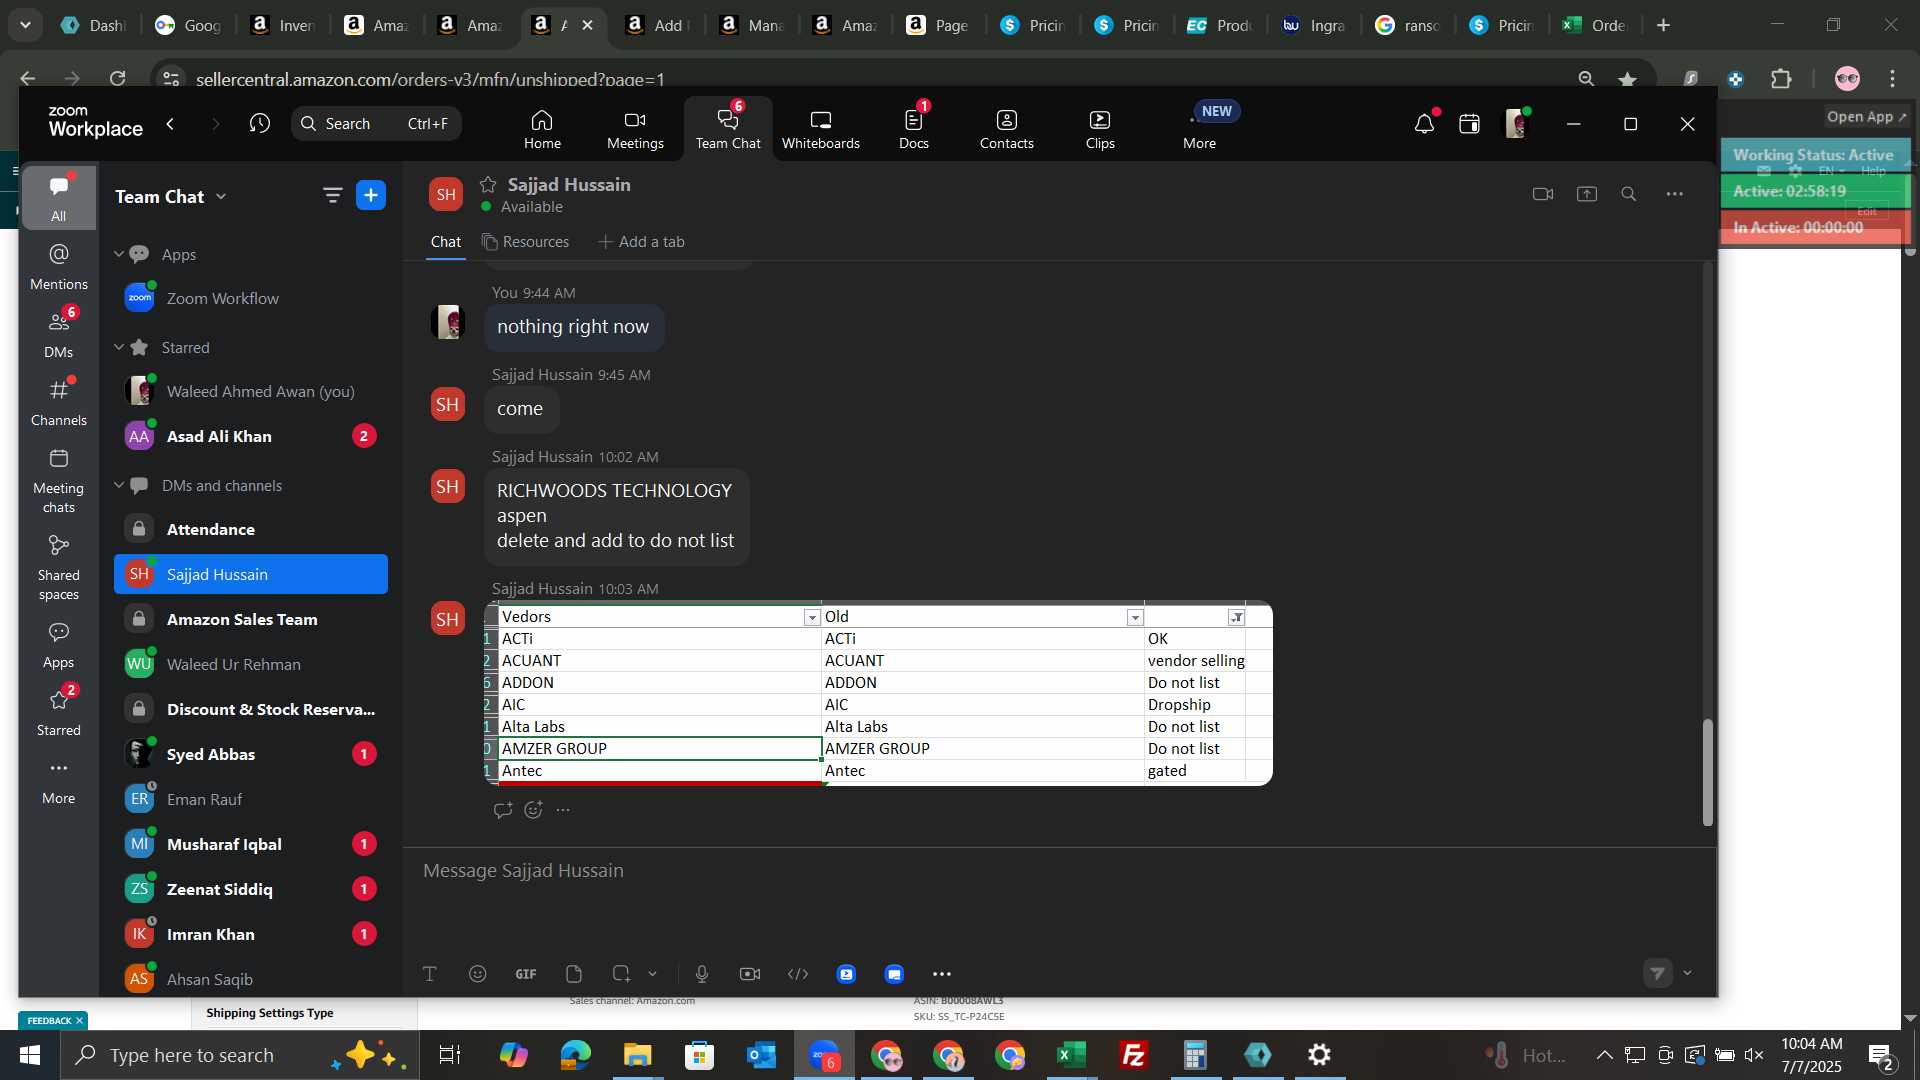
Task: Attach a file in composer
Action: pos(574,974)
